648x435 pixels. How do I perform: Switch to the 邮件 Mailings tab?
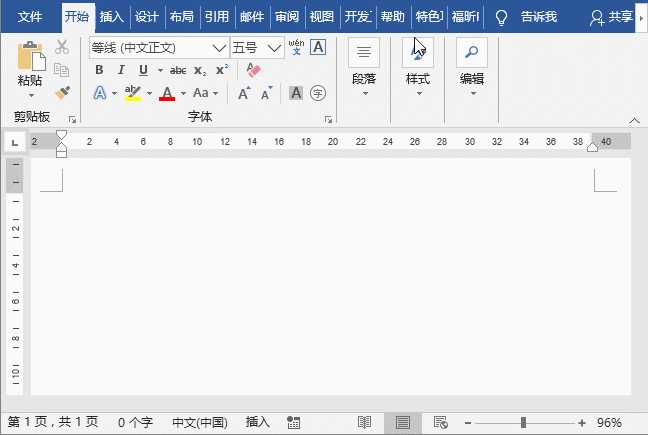coord(252,17)
